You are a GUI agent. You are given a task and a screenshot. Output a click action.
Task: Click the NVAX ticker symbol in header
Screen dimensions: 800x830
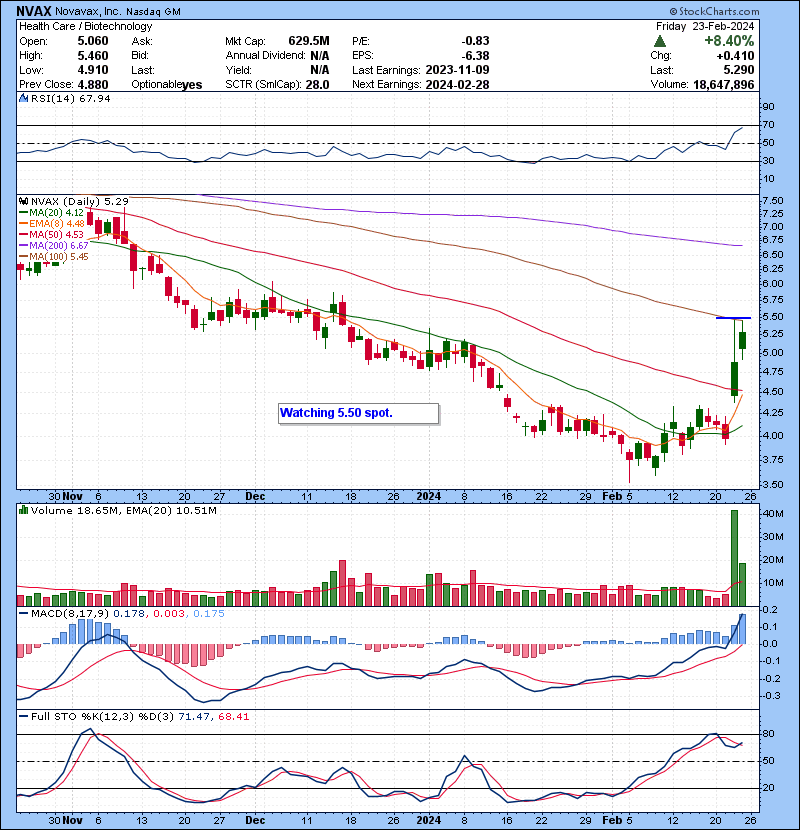pyautogui.click(x=33, y=11)
